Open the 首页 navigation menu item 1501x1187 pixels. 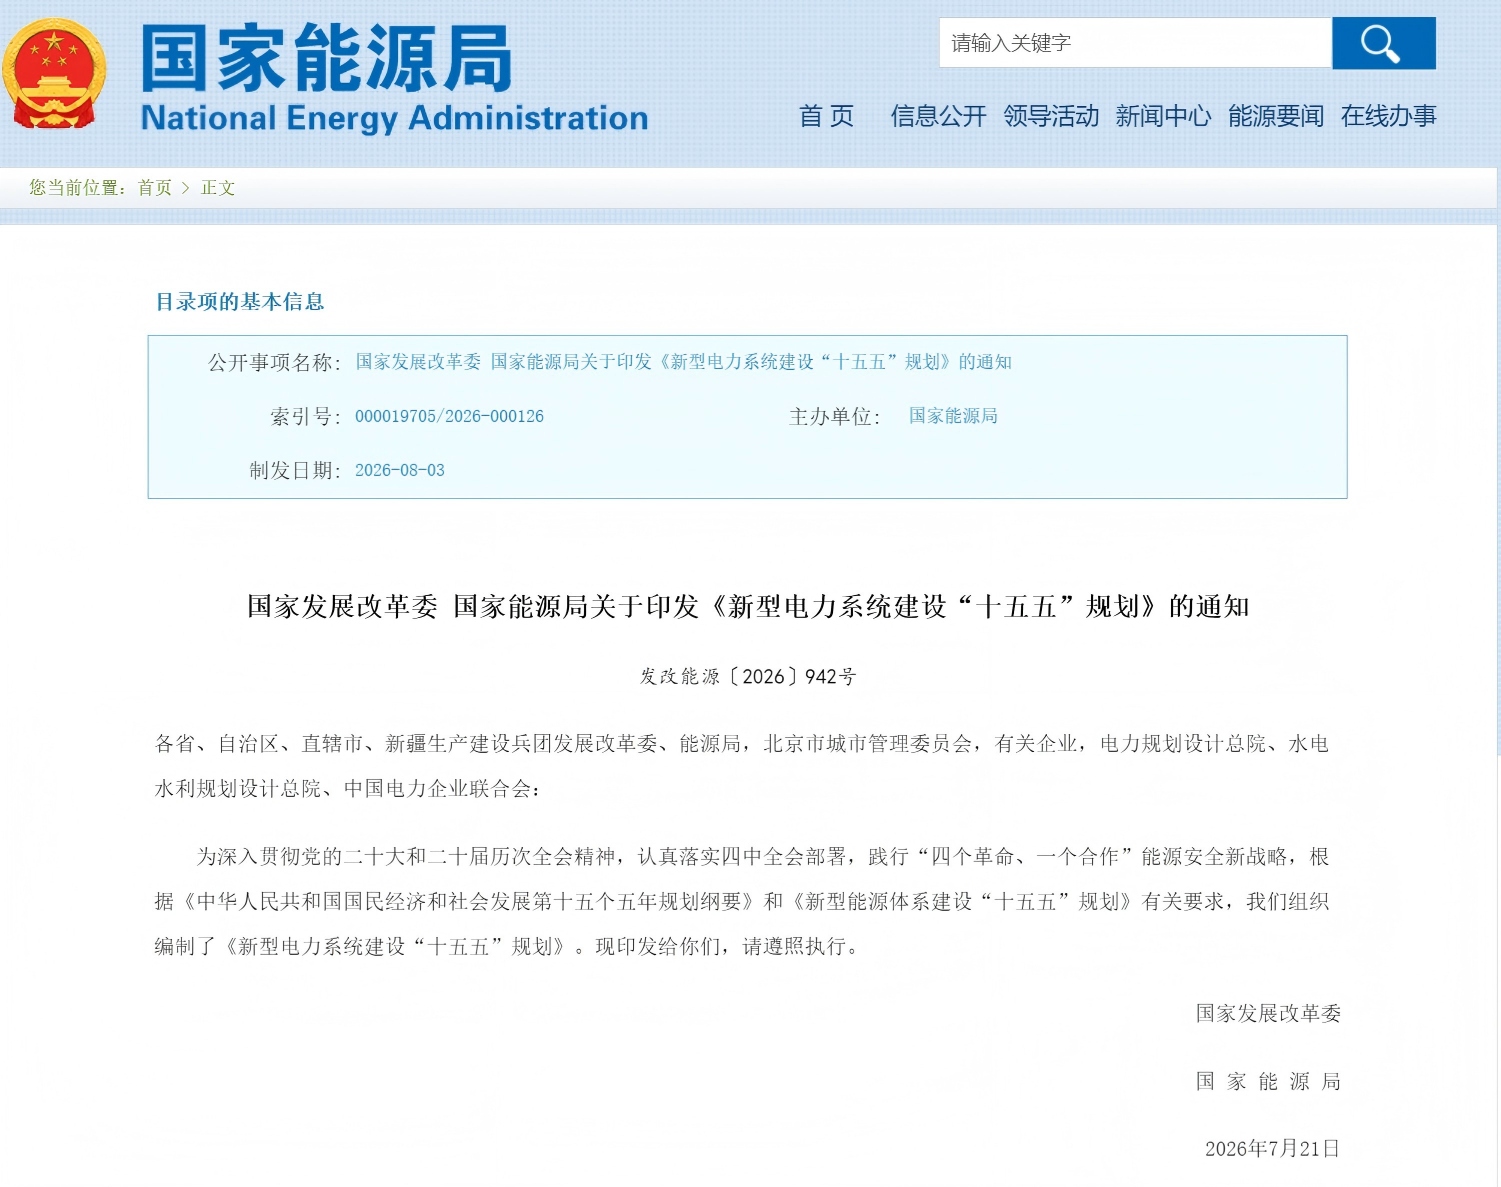826,116
